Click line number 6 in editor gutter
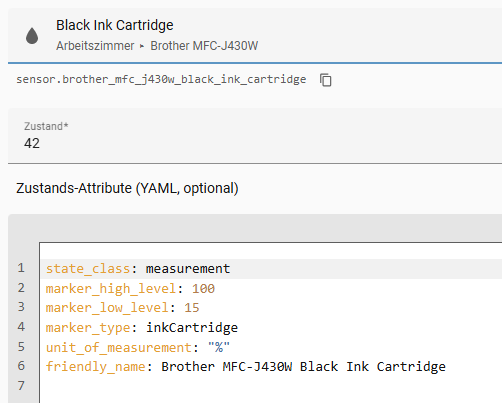Image resolution: width=502 pixels, height=403 pixels. pyautogui.click(x=21, y=366)
